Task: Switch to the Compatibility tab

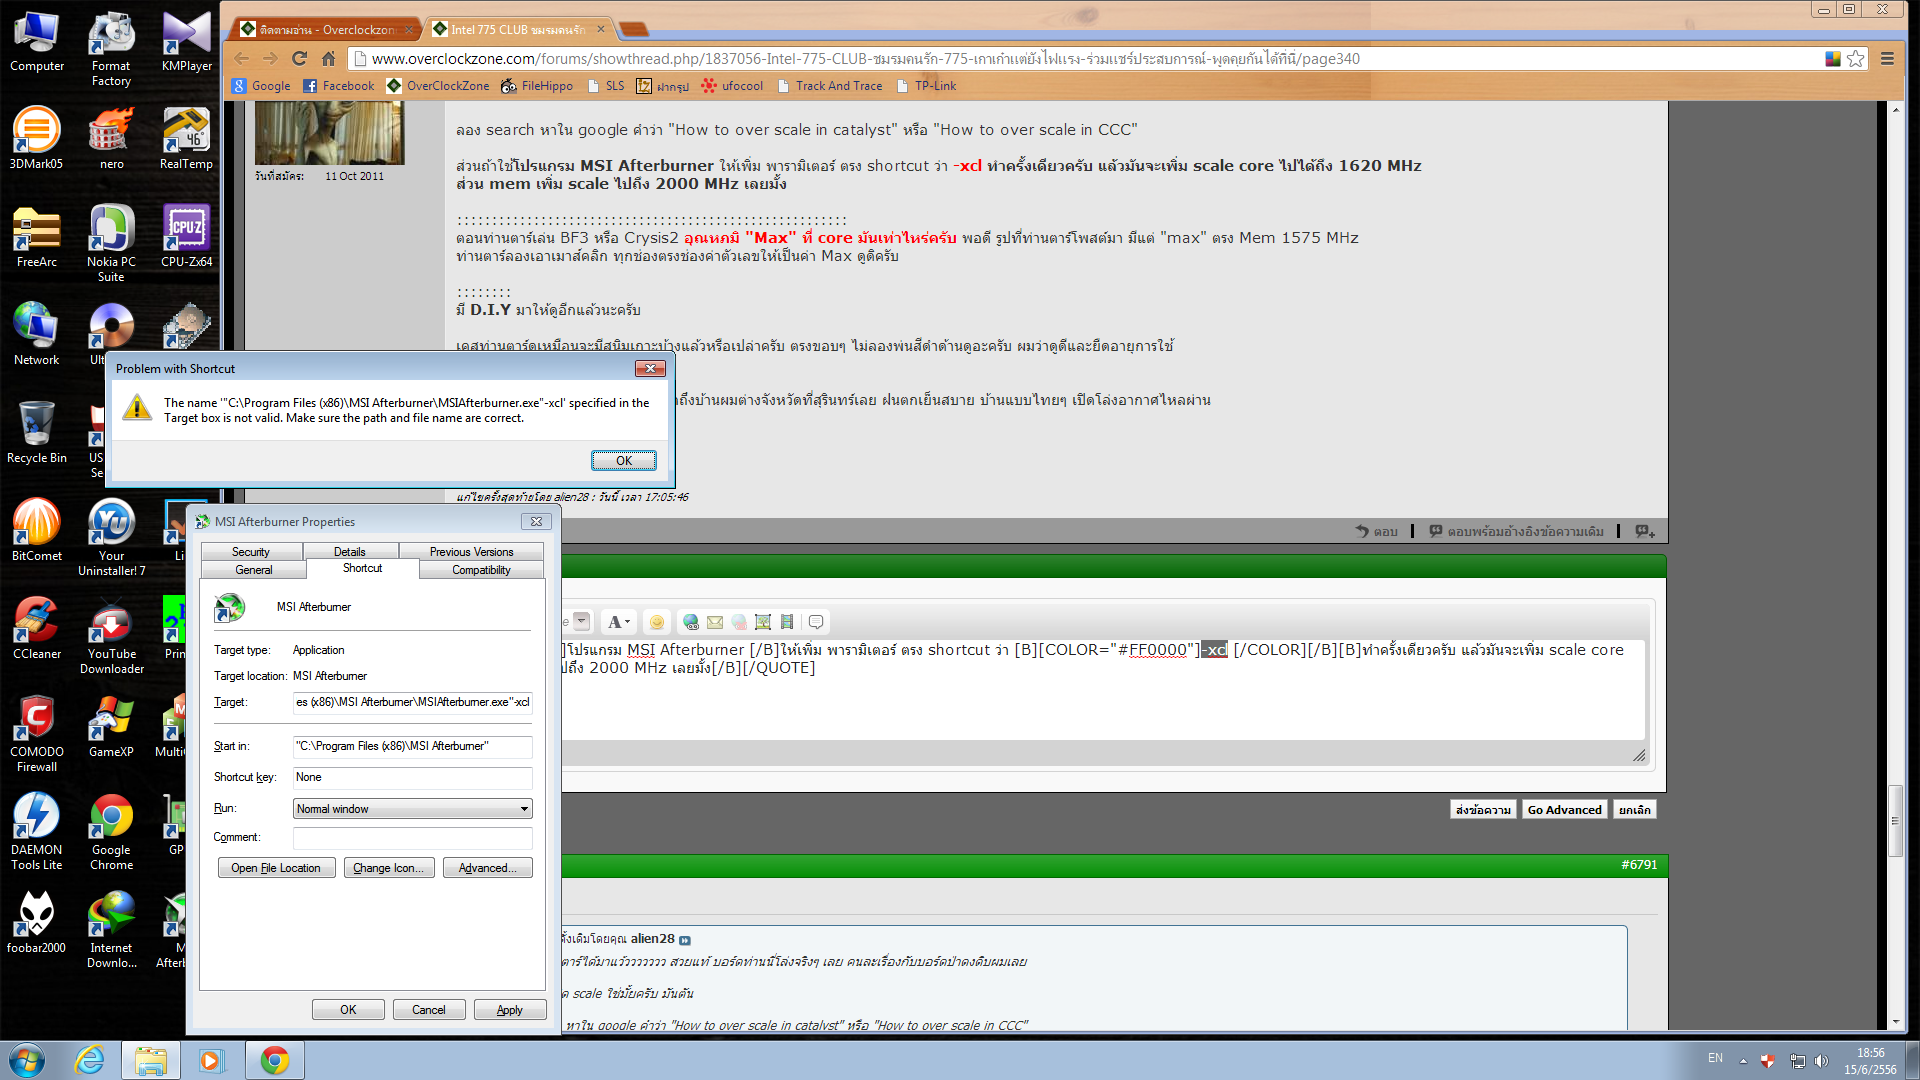Action: [x=481, y=570]
